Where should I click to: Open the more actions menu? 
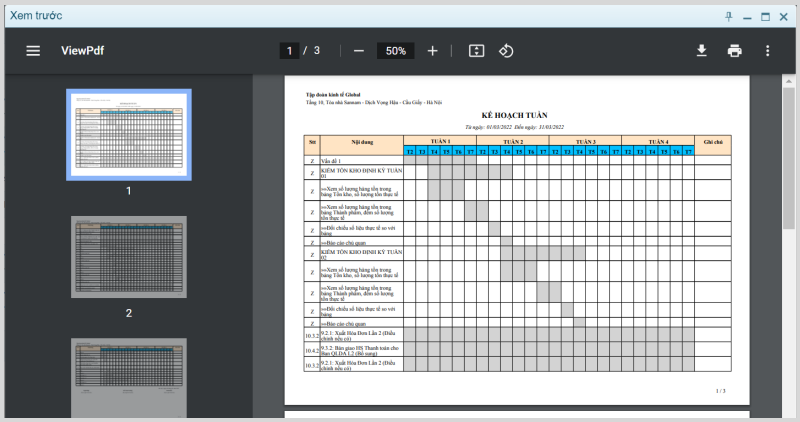pyautogui.click(x=767, y=51)
